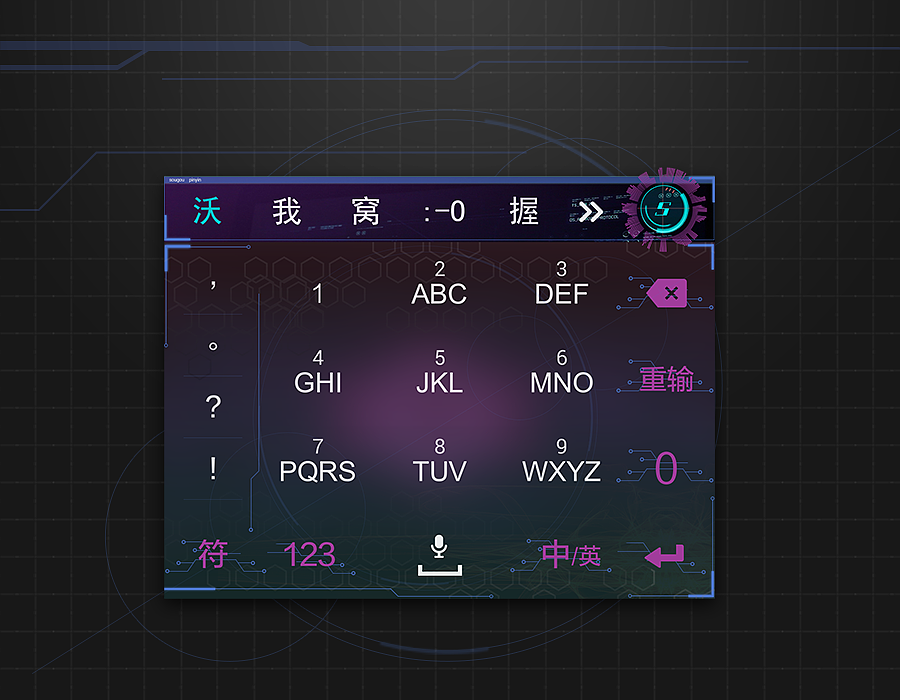
Task: Expand more candidates with double chevron
Action: tap(590, 212)
